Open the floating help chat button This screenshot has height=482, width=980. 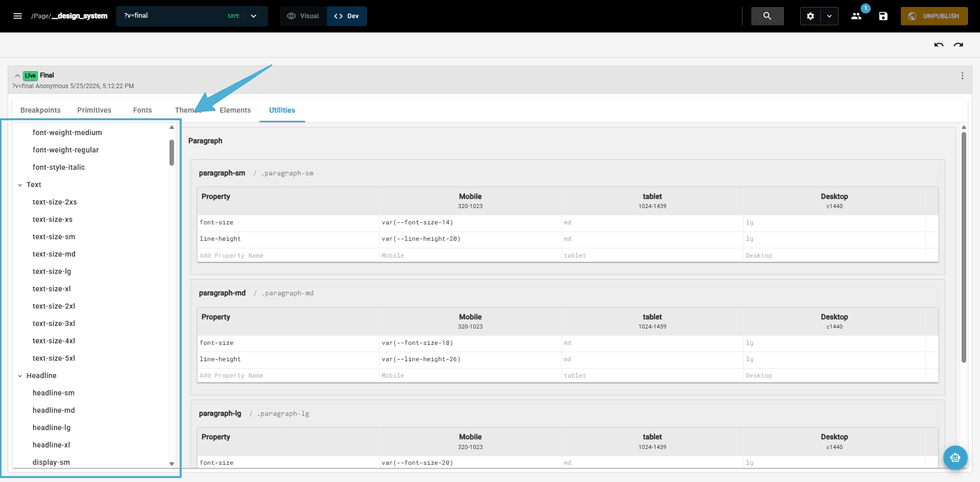(955, 457)
